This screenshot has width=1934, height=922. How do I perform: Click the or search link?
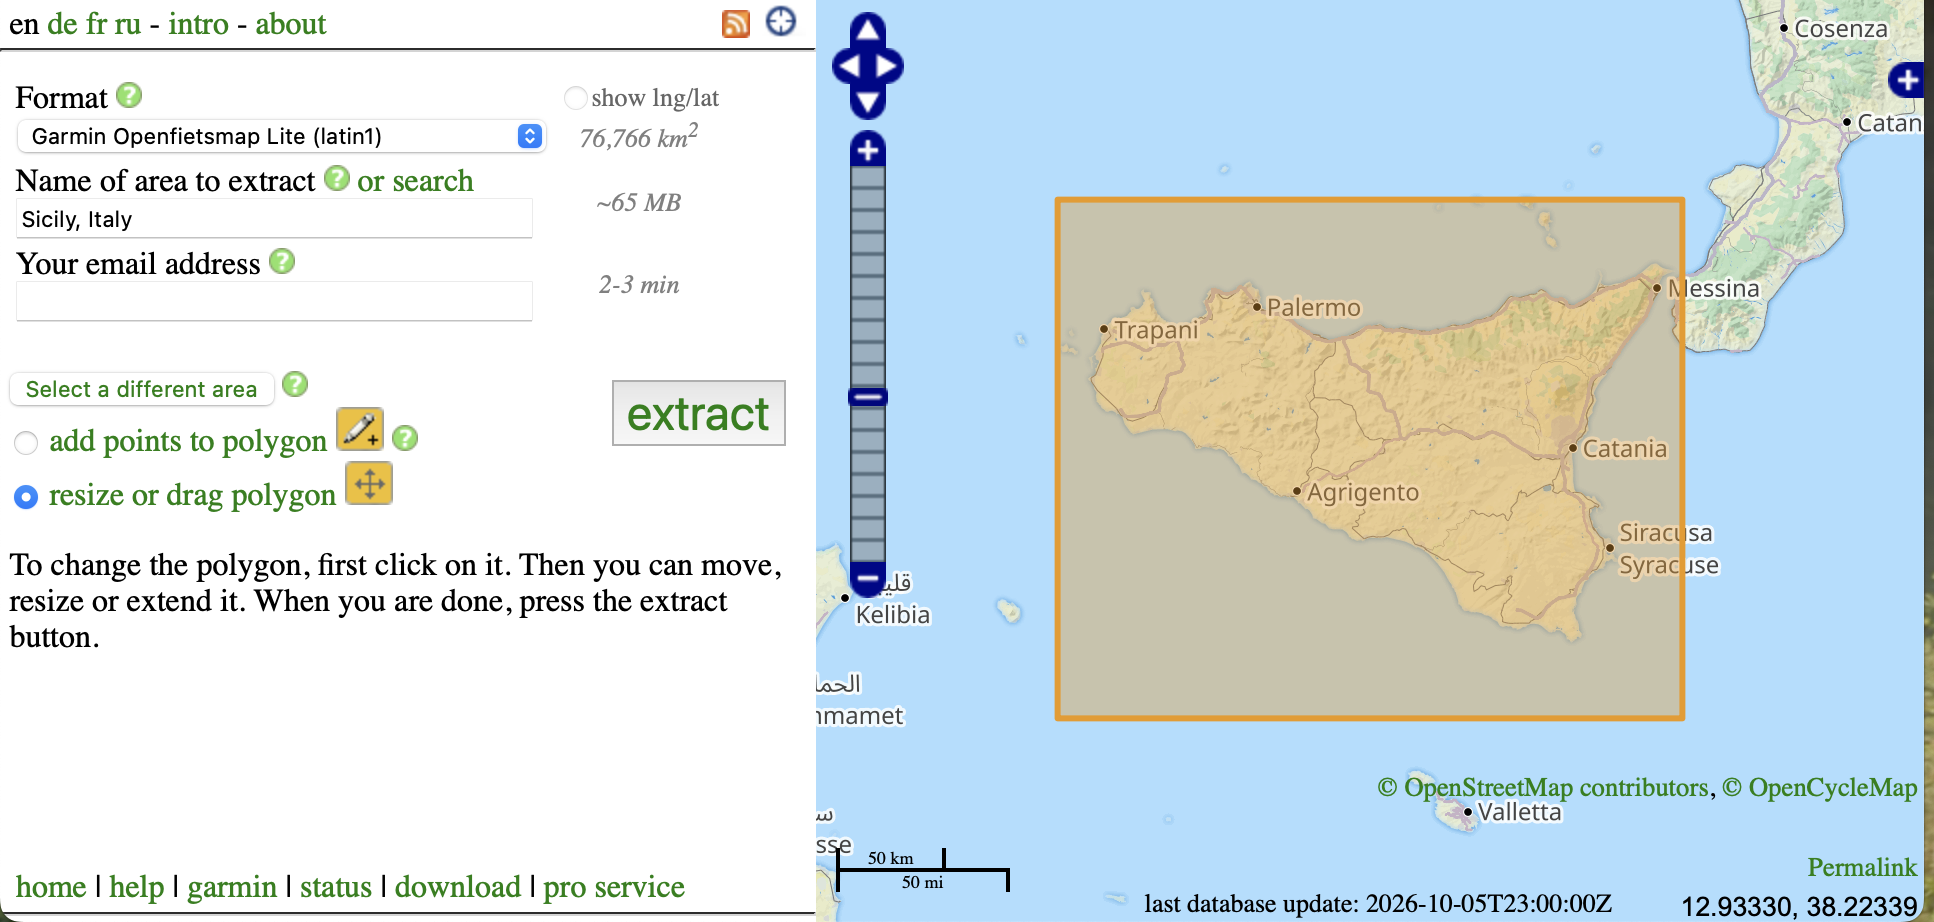click(x=415, y=181)
